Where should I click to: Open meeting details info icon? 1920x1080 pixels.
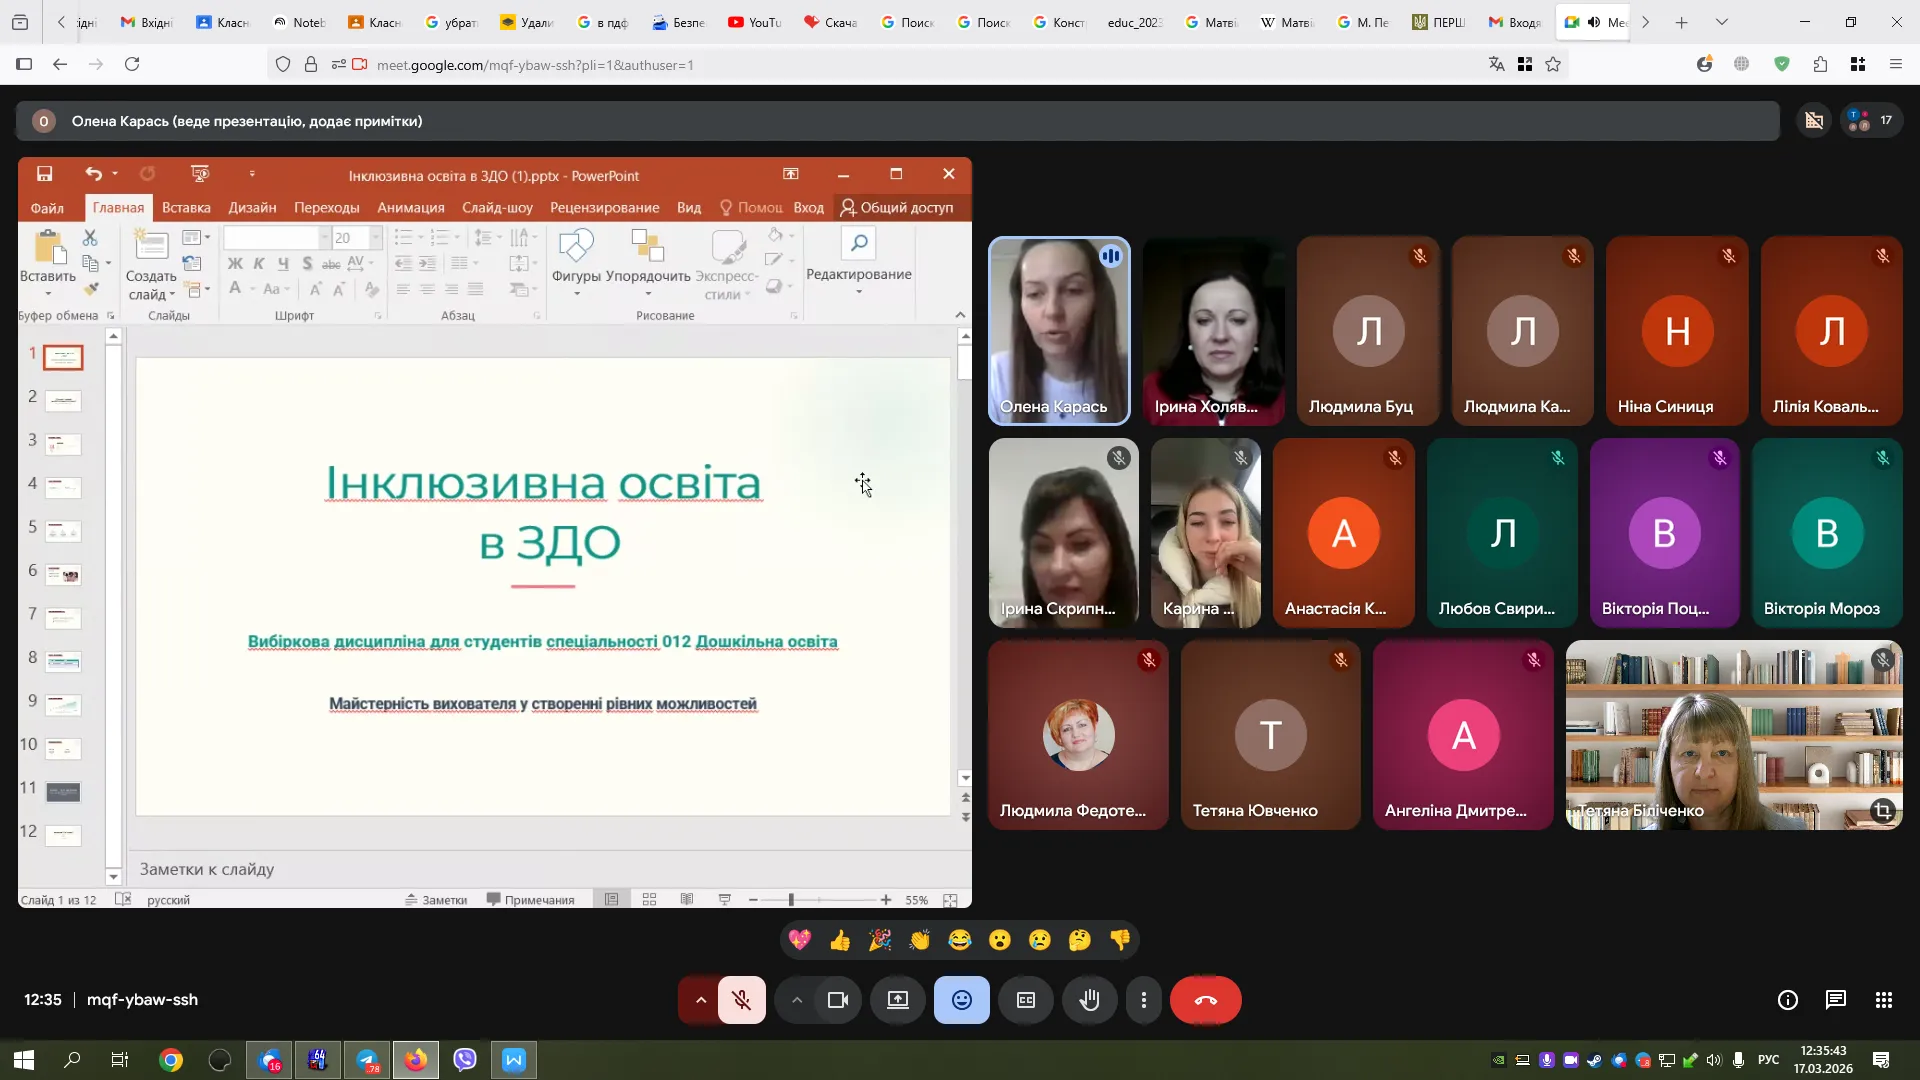(x=1787, y=1000)
